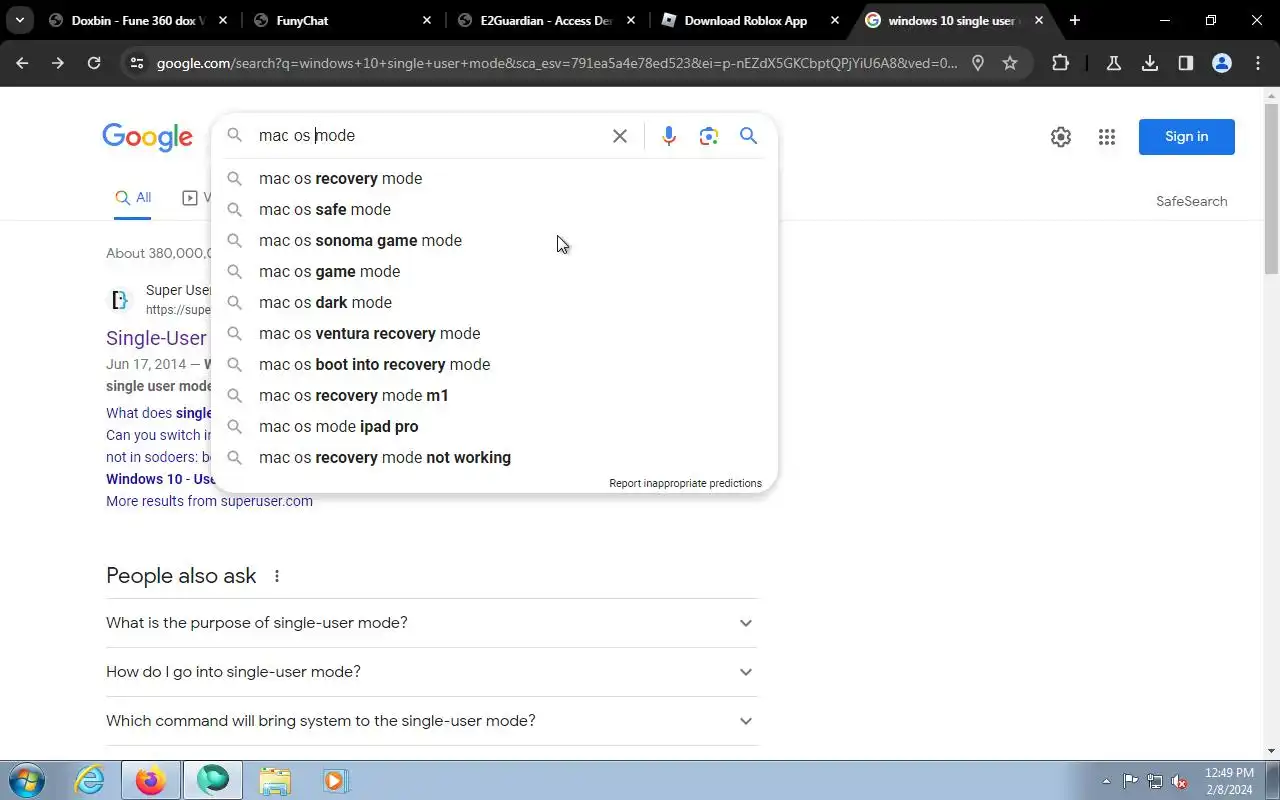The image size is (1280, 800).
Task: Click the taskbar clock showing 12:49 PM
Action: click(x=1229, y=781)
